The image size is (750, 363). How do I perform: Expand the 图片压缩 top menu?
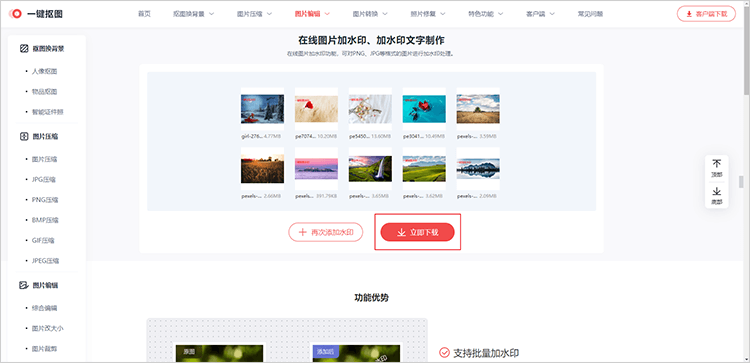254,14
